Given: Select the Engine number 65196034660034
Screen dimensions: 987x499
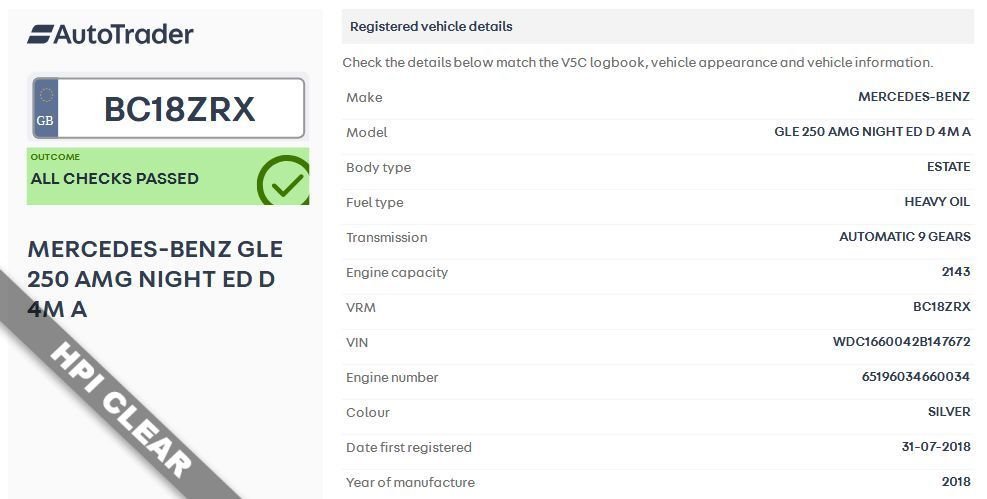Looking at the screenshot, I should point(915,377).
